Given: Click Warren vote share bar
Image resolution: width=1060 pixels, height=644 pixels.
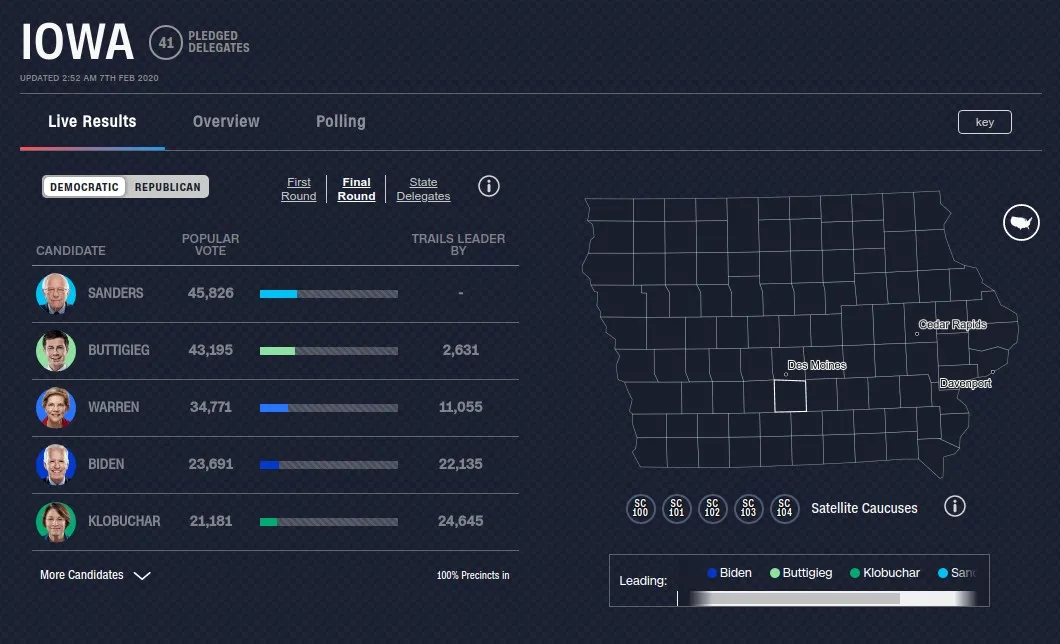Looking at the screenshot, I should (x=329, y=408).
